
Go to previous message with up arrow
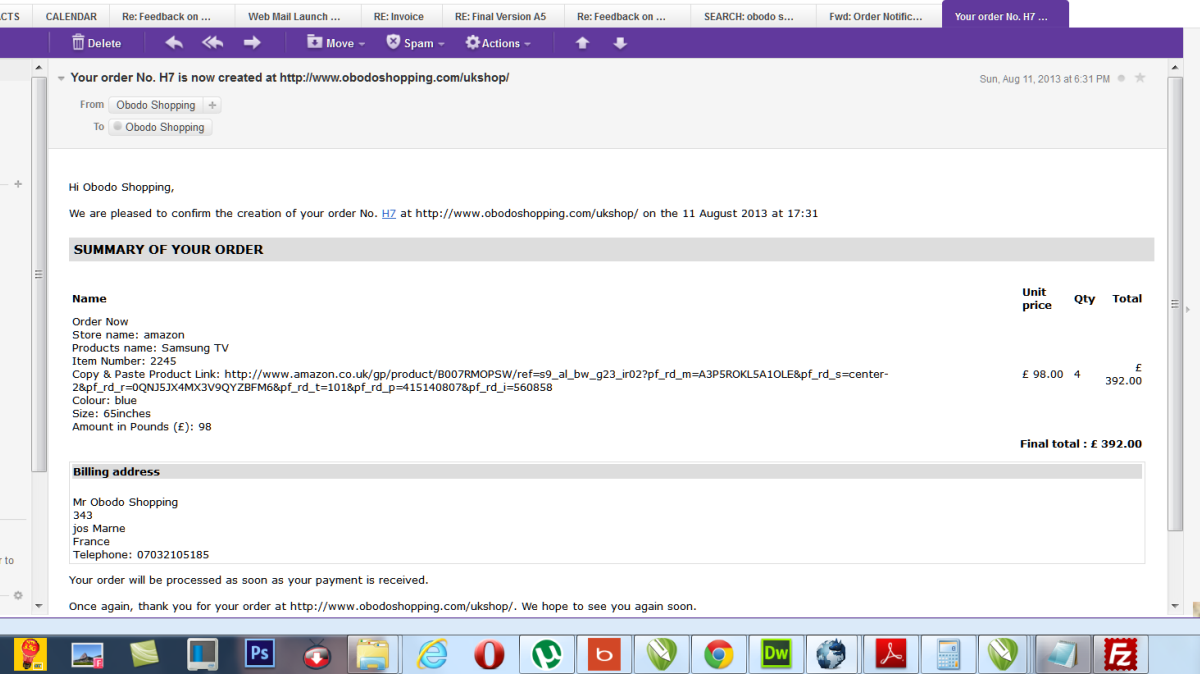click(x=582, y=43)
